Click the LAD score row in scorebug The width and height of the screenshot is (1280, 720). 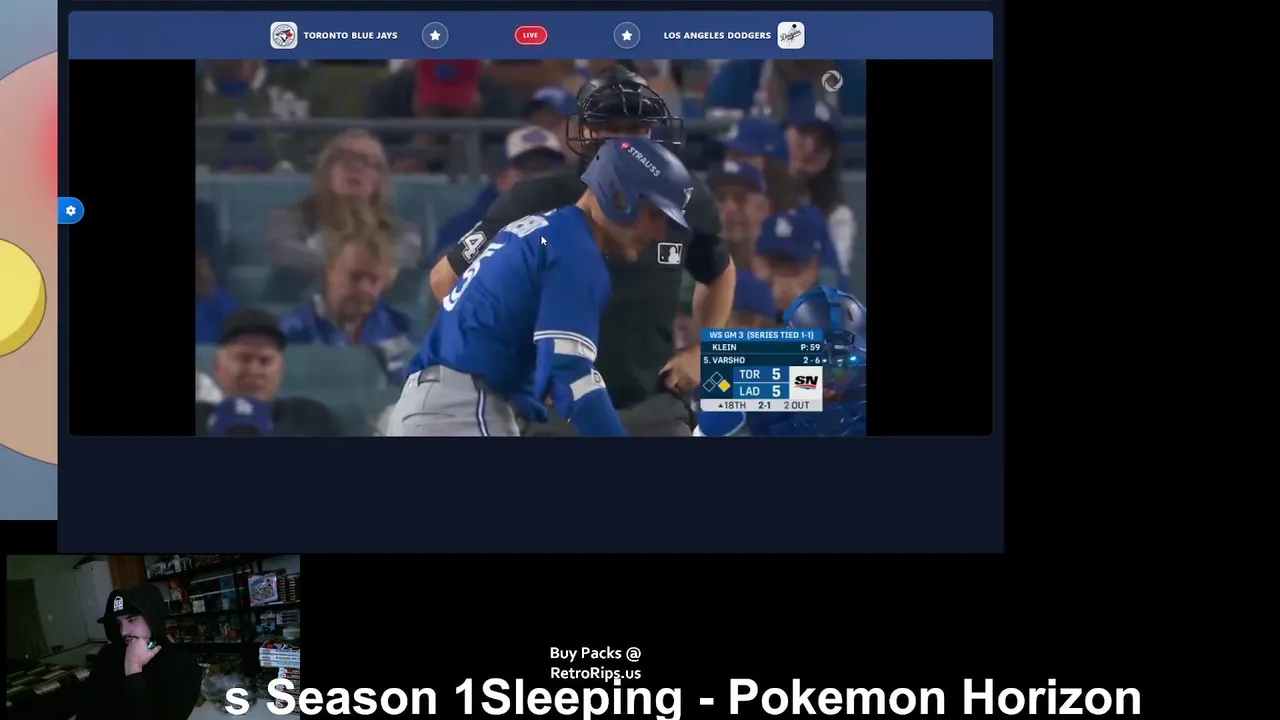pos(760,391)
